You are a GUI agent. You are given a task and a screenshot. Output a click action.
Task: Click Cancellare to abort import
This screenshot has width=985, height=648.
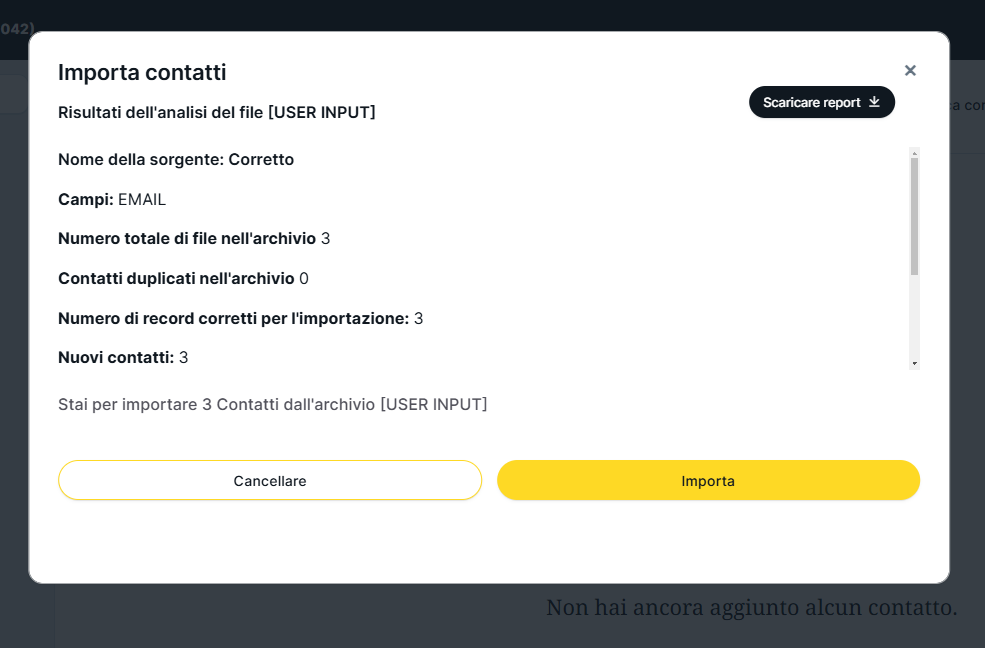270,480
